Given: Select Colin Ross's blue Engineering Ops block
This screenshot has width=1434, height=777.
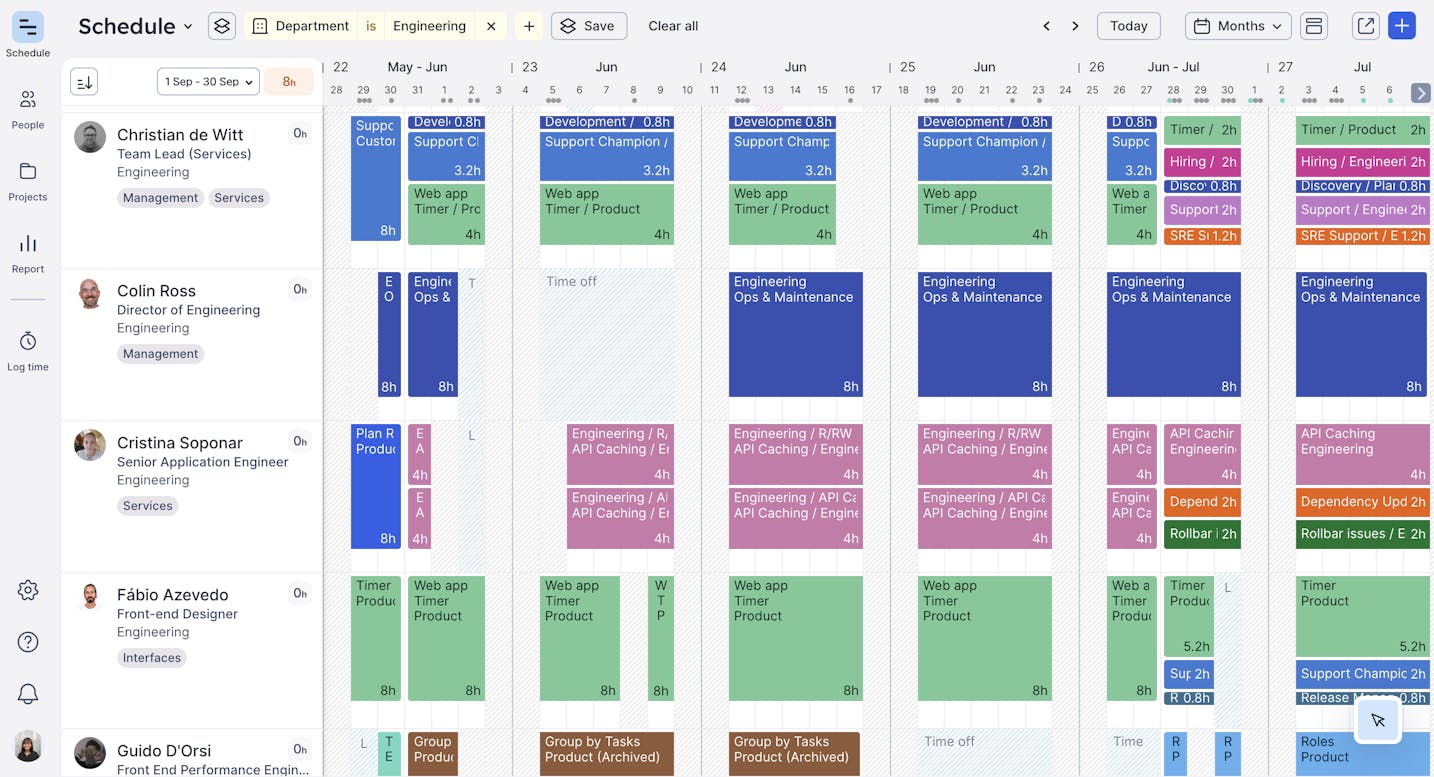Looking at the screenshot, I should tap(795, 334).
